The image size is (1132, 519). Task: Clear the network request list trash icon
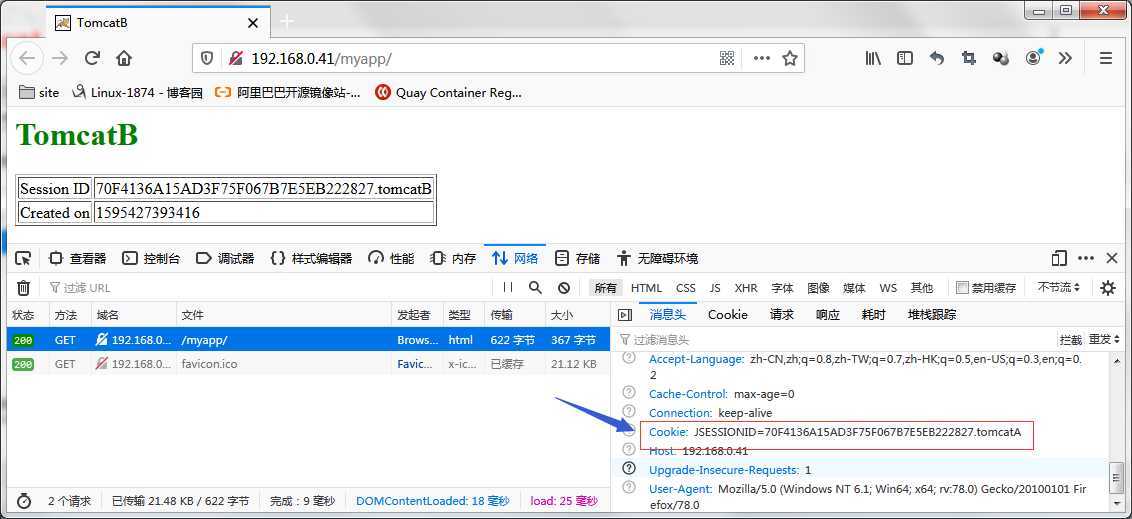tap(24, 288)
